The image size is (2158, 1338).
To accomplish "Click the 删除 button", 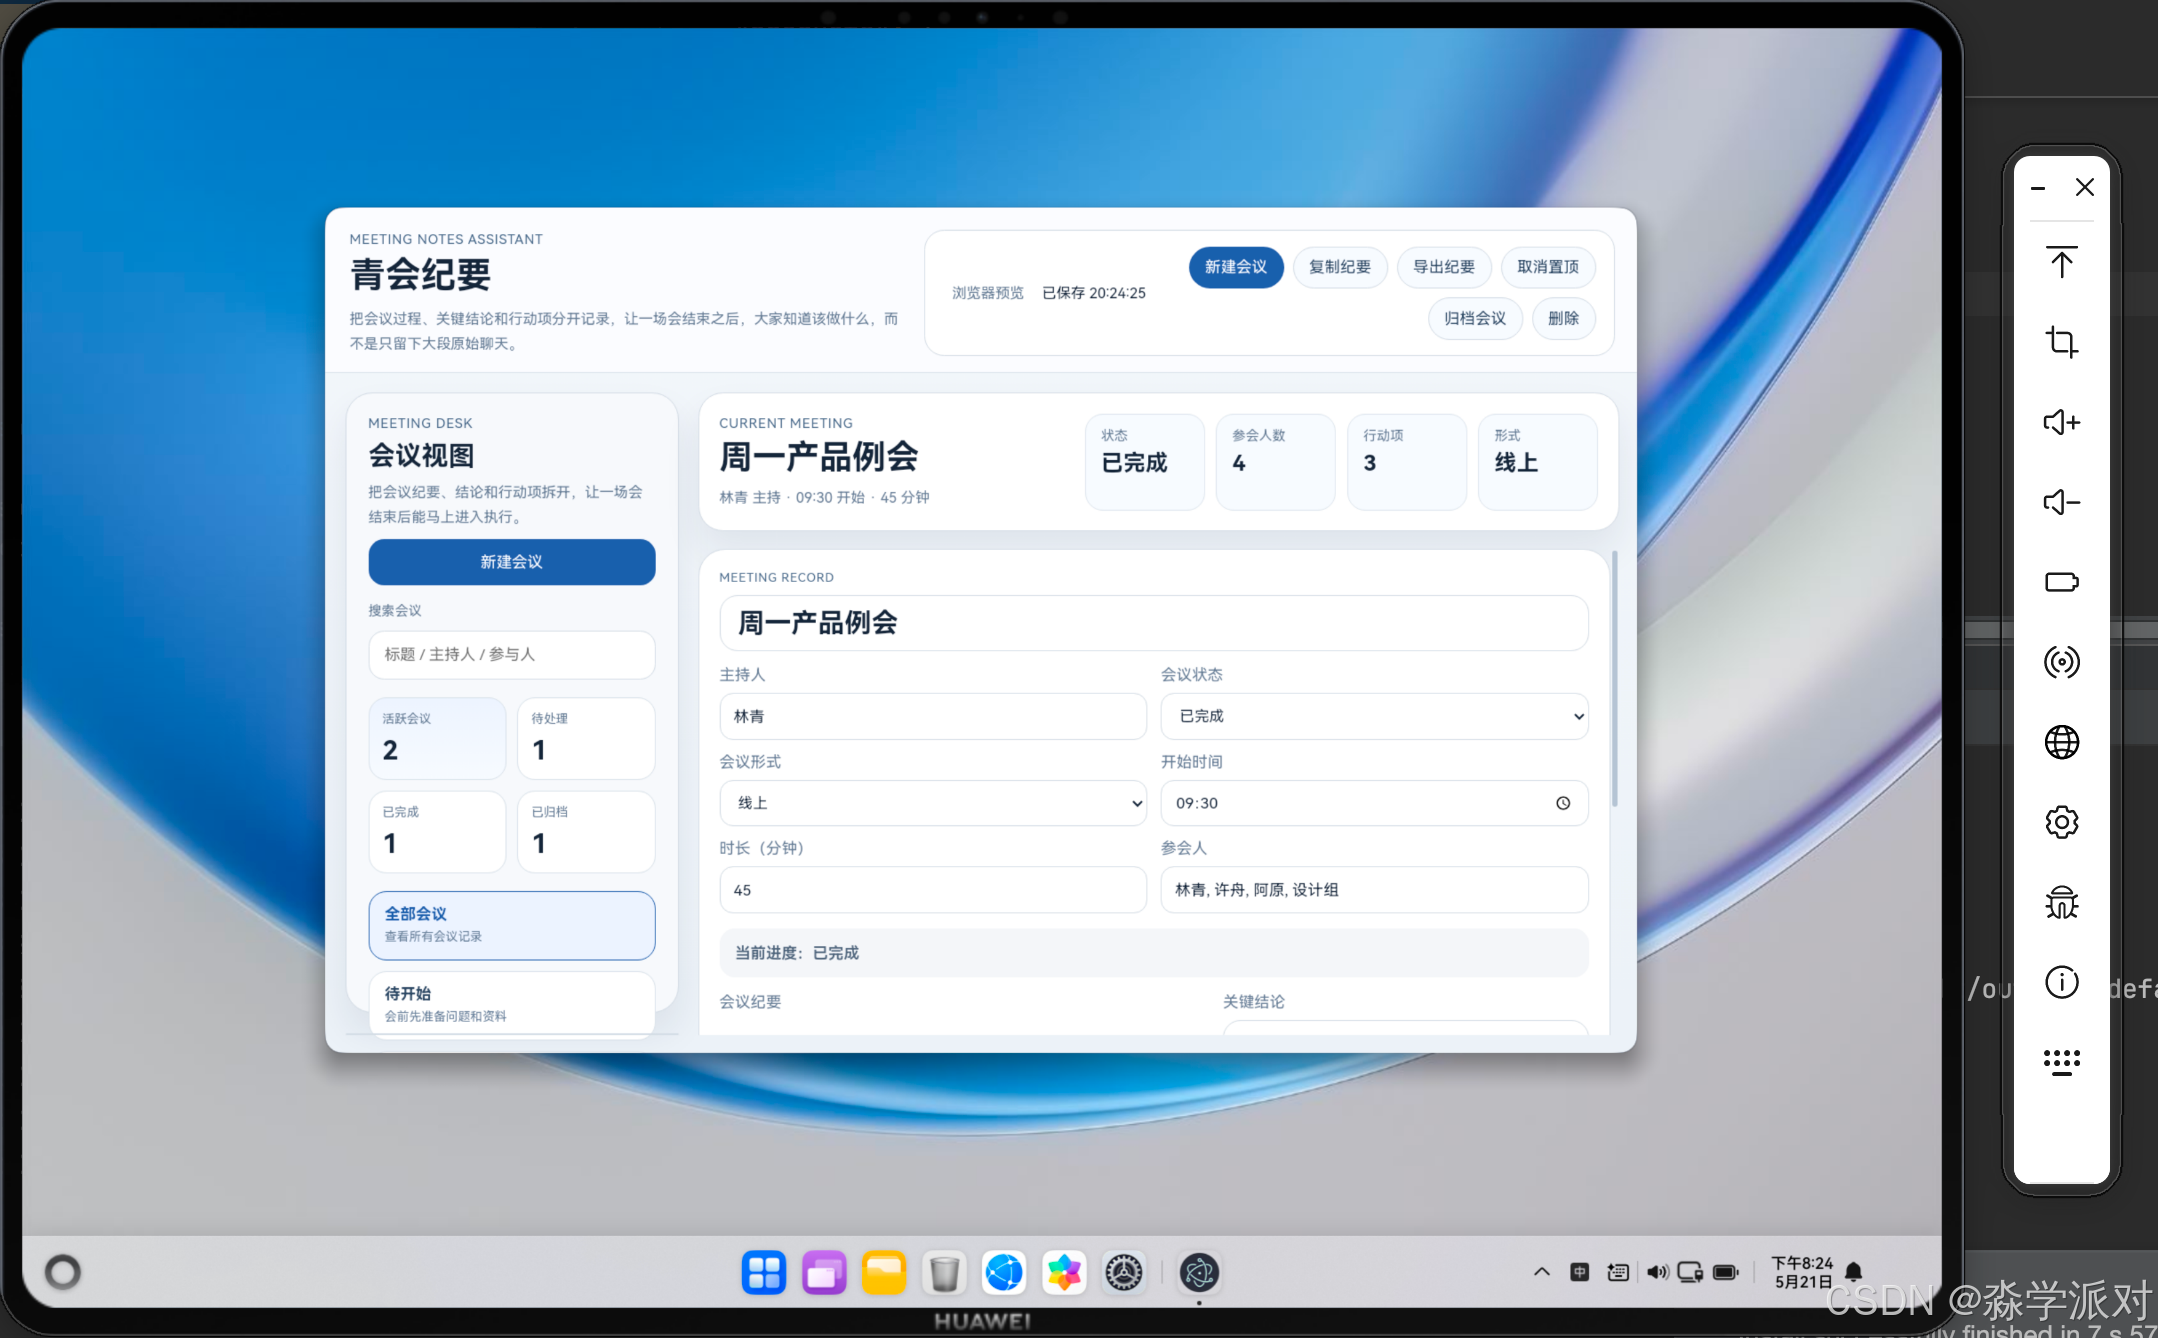I will [1564, 318].
